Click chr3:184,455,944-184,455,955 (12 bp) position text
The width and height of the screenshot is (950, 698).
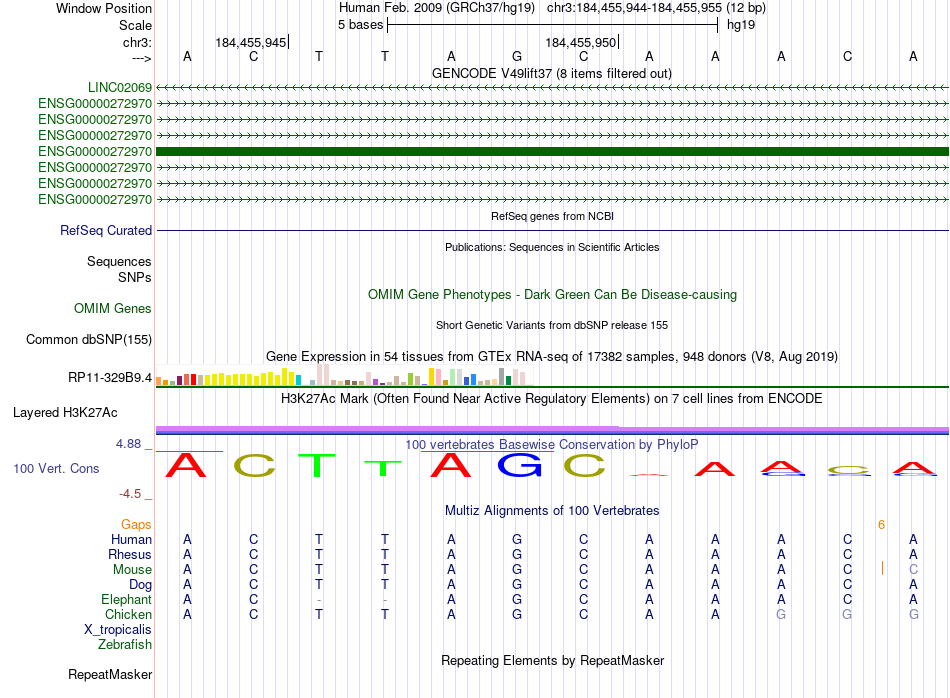[656, 8]
